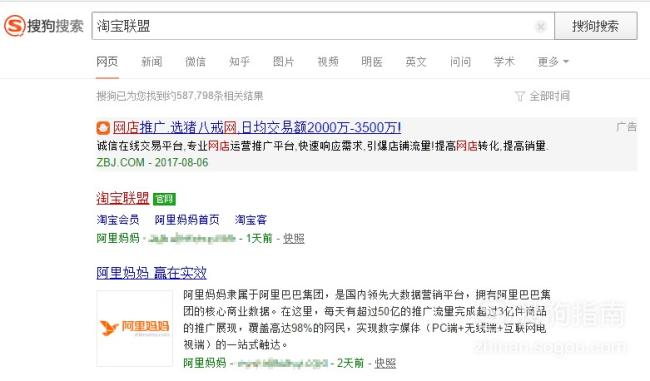This screenshot has width=650, height=381.
Task: Switch to the 图片 tab
Action: [284, 62]
